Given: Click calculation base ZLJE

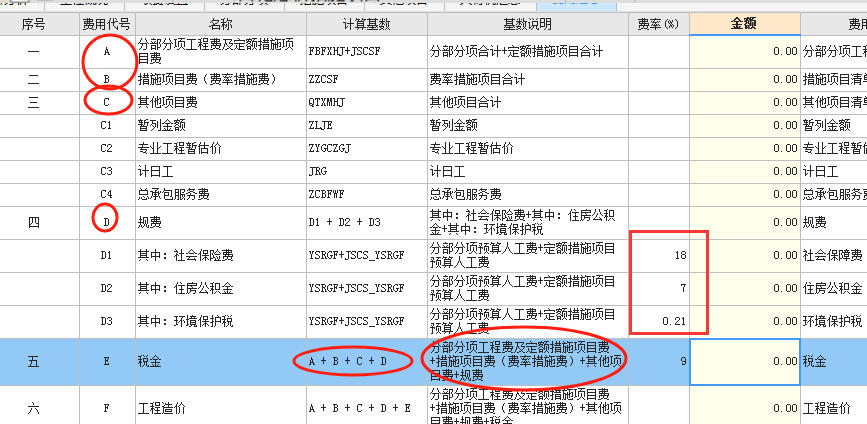Looking at the screenshot, I should [x=367, y=125].
